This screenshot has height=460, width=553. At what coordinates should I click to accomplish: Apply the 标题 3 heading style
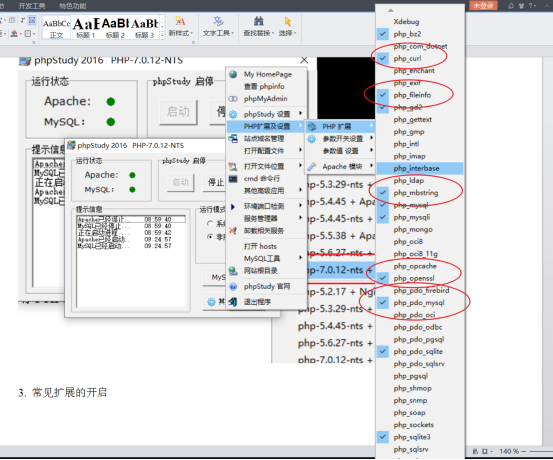point(145,28)
